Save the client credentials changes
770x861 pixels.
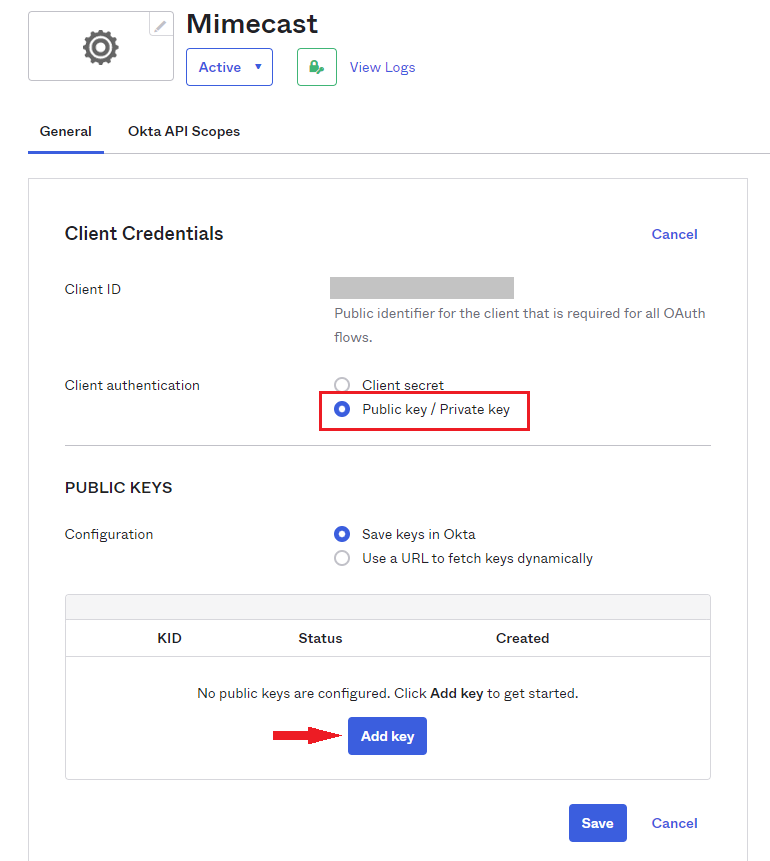click(597, 822)
